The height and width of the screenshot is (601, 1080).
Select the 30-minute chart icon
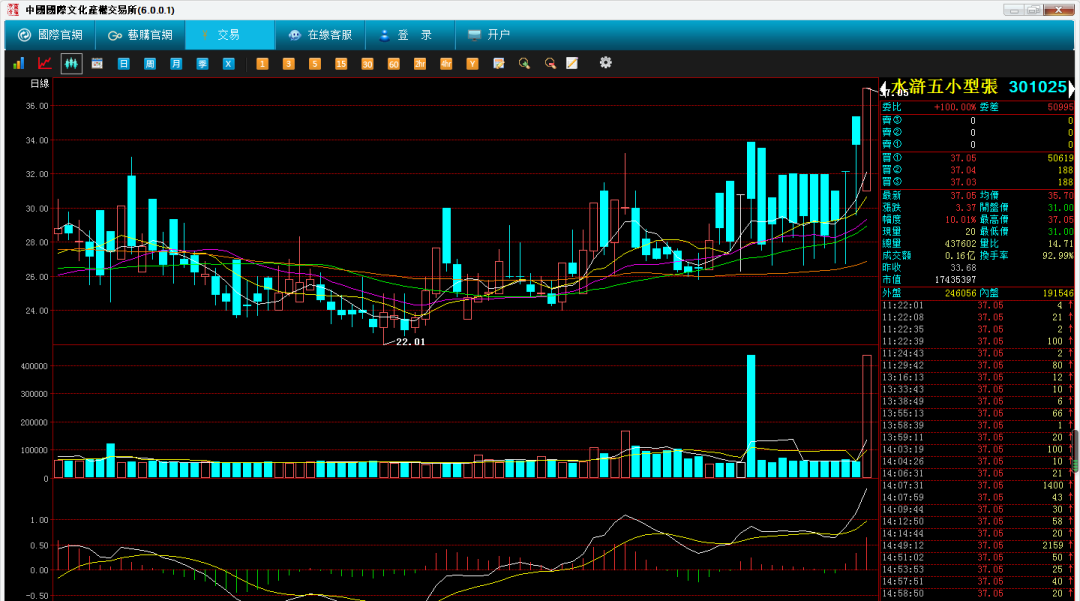tap(367, 63)
